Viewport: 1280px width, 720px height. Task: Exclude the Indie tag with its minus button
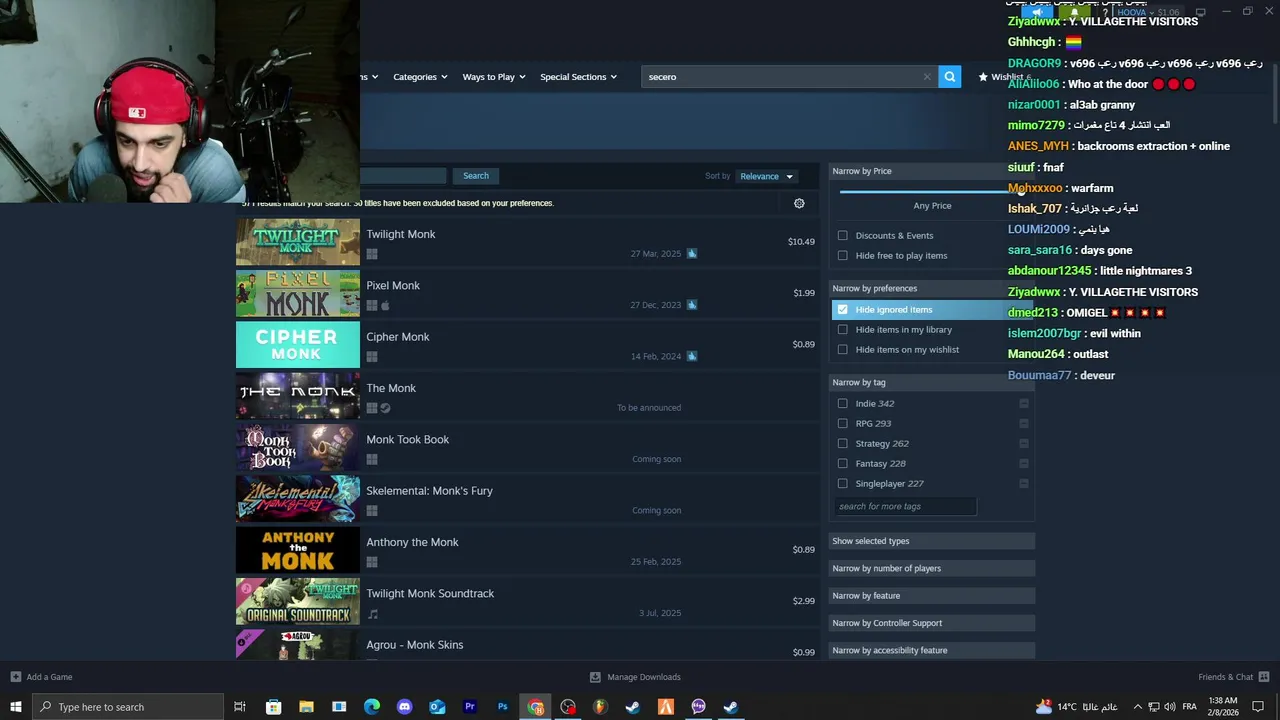pyautogui.click(x=1024, y=404)
